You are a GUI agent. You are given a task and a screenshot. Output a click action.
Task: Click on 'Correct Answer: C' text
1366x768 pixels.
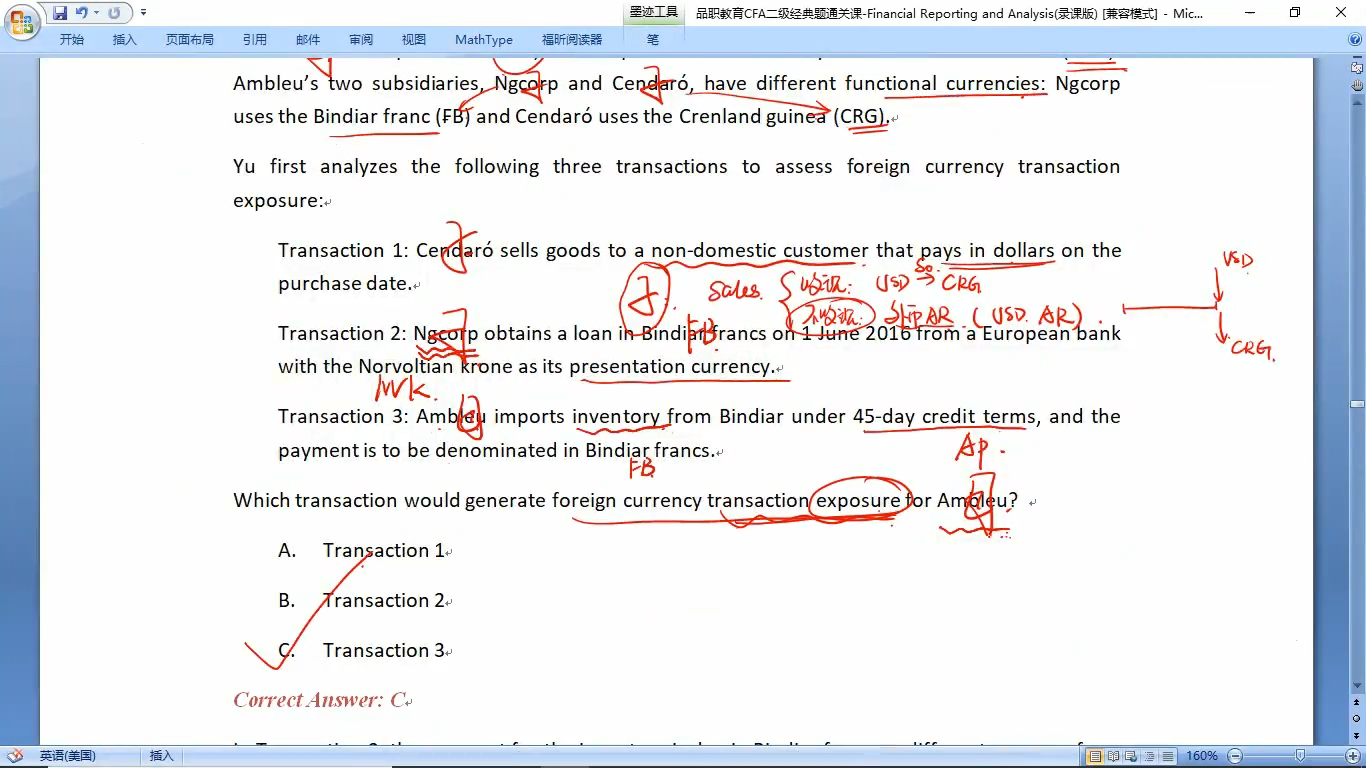click(319, 700)
